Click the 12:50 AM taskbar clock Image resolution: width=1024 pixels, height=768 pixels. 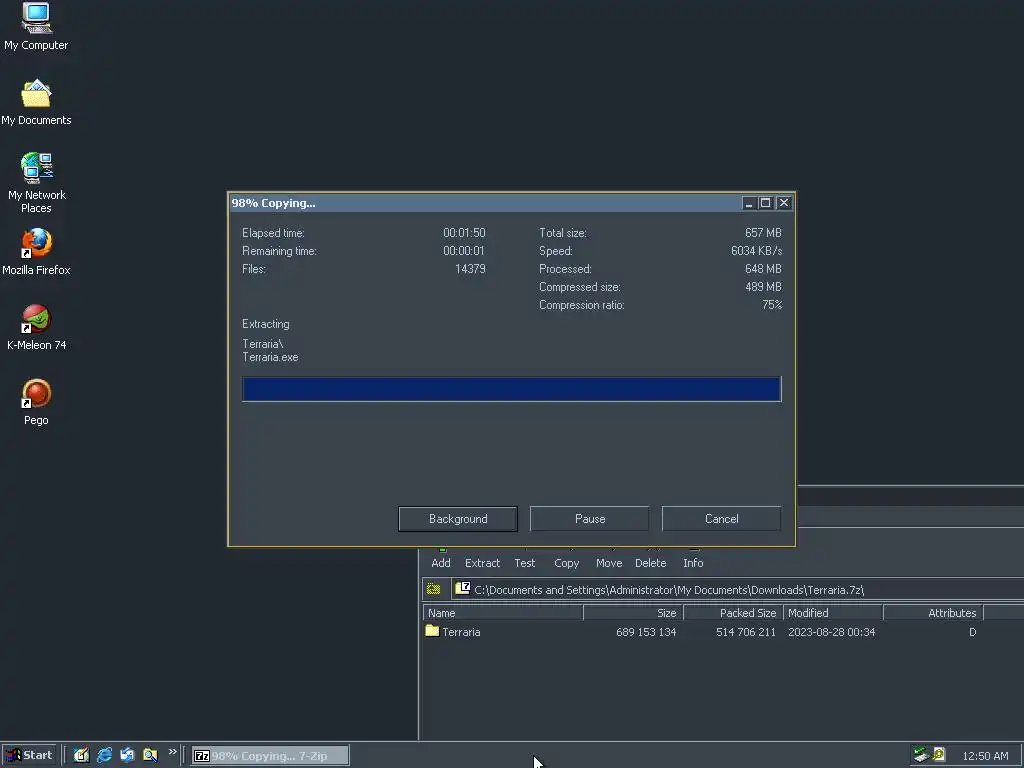click(x=985, y=756)
